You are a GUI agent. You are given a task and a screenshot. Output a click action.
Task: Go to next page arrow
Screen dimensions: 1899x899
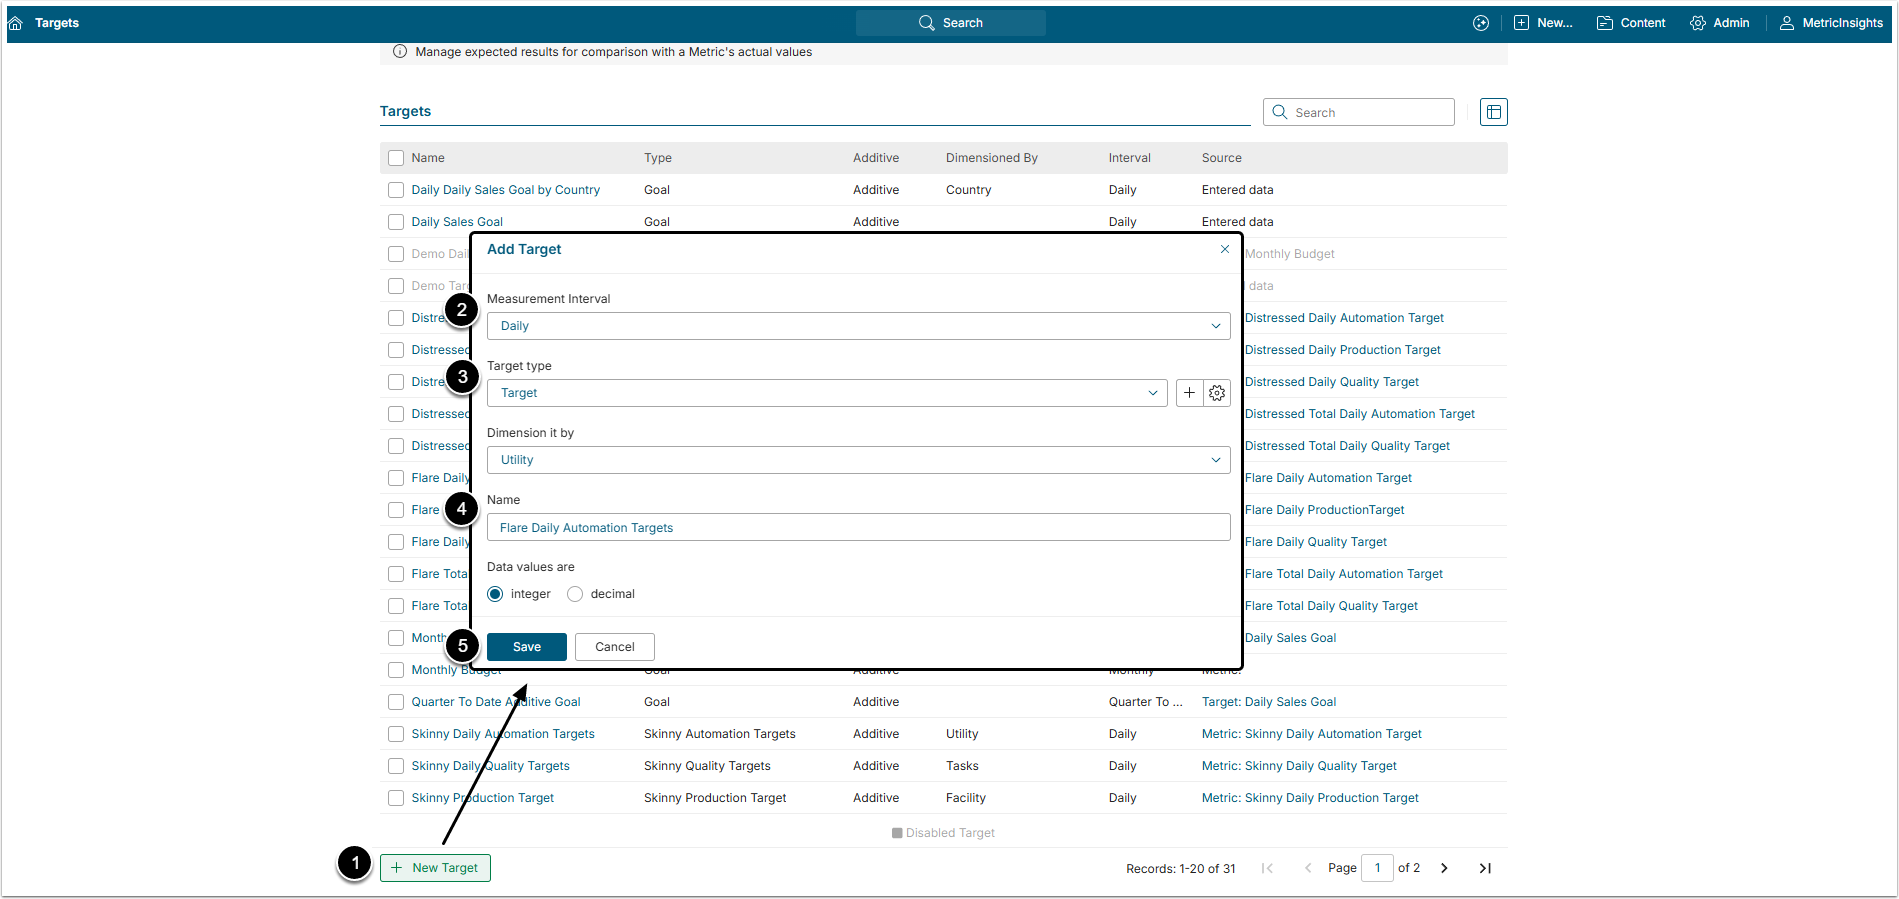coord(1444,868)
